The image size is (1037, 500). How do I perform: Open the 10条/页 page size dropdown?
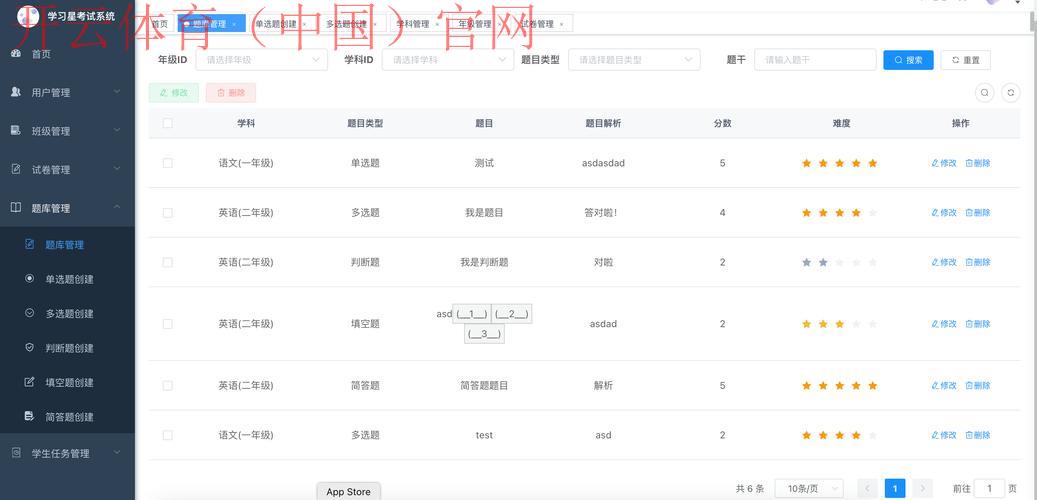(x=809, y=489)
